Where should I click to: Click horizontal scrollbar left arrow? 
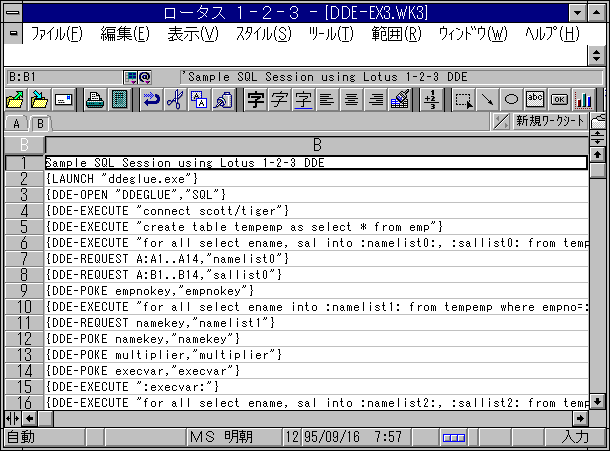click(30, 419)
